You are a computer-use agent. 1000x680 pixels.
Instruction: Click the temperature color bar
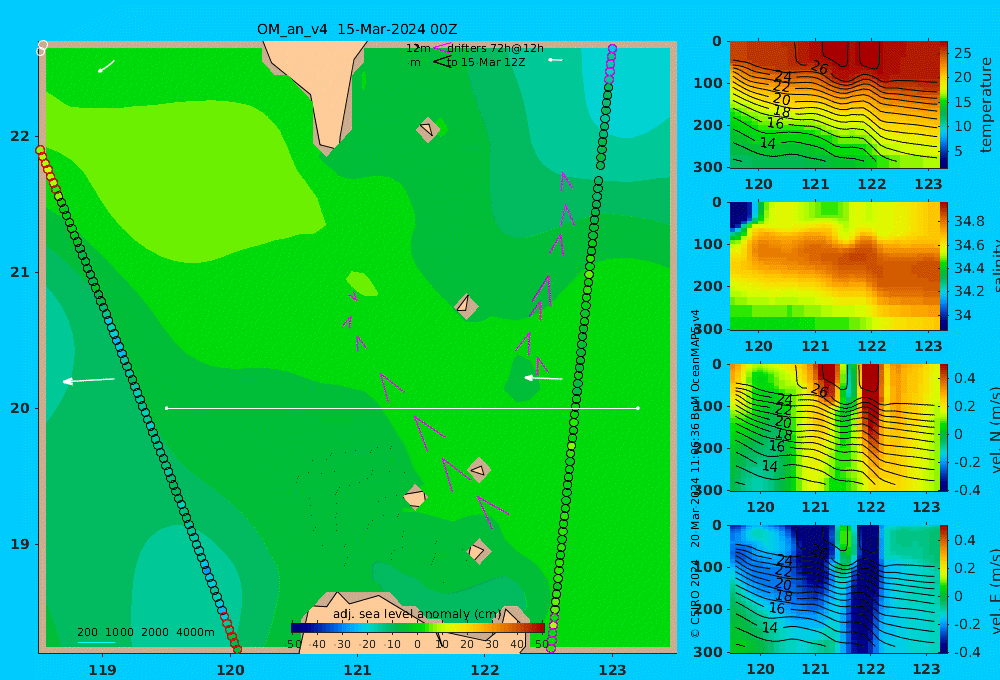click(x=944, y=105)
